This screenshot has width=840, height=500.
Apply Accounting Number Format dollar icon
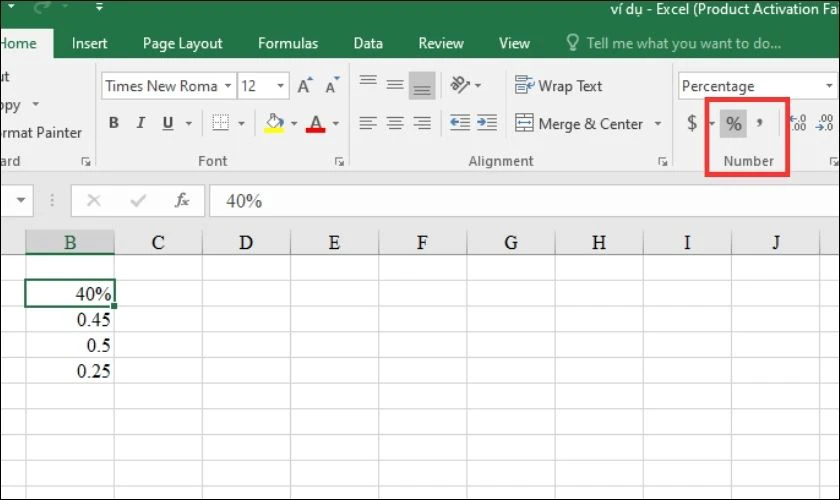(692, 124)
